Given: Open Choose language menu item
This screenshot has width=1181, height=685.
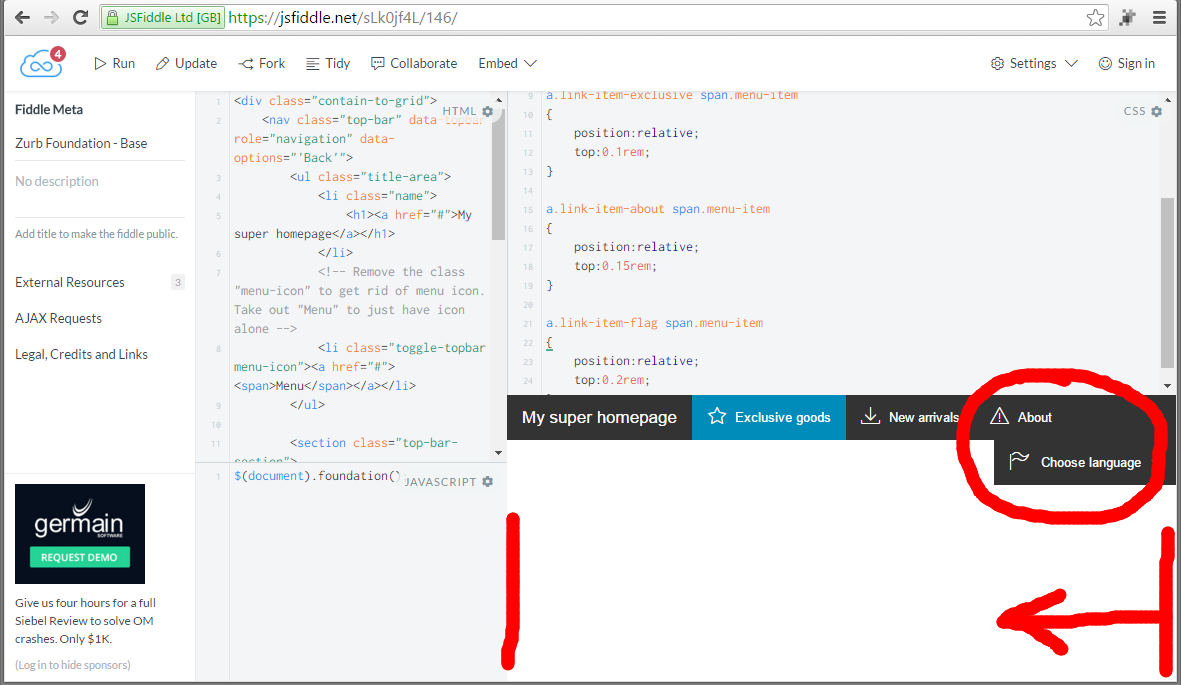Looking at the screenshot, I should click(1076, 462).
